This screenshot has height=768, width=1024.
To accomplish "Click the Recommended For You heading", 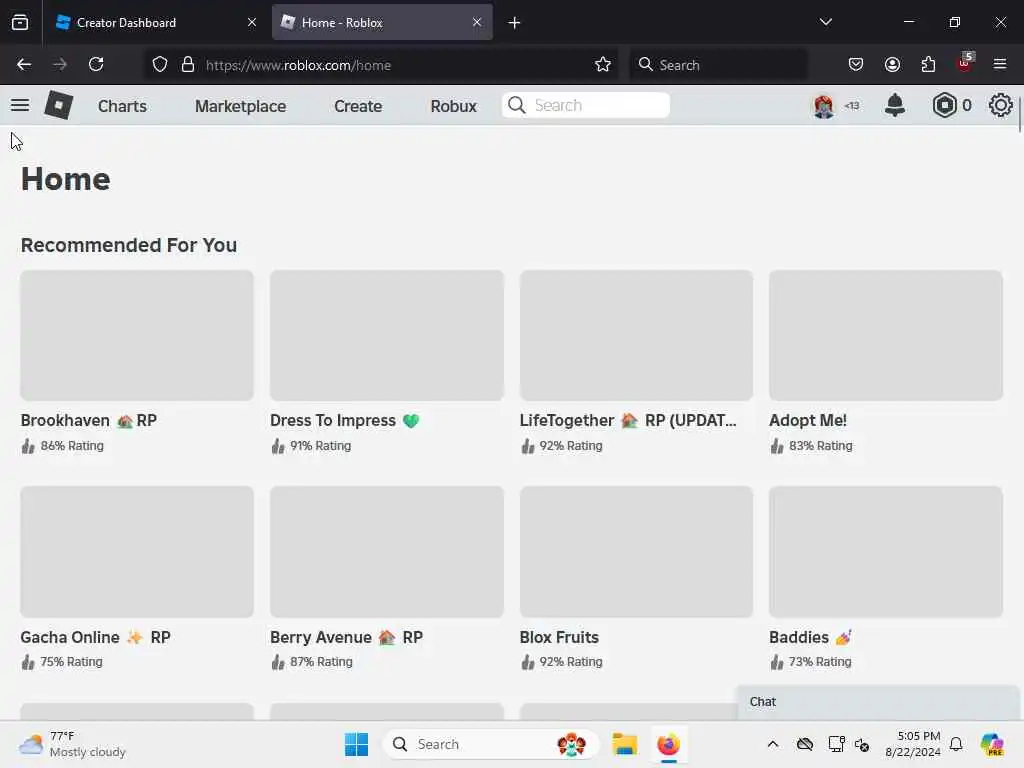I will 129,245.
